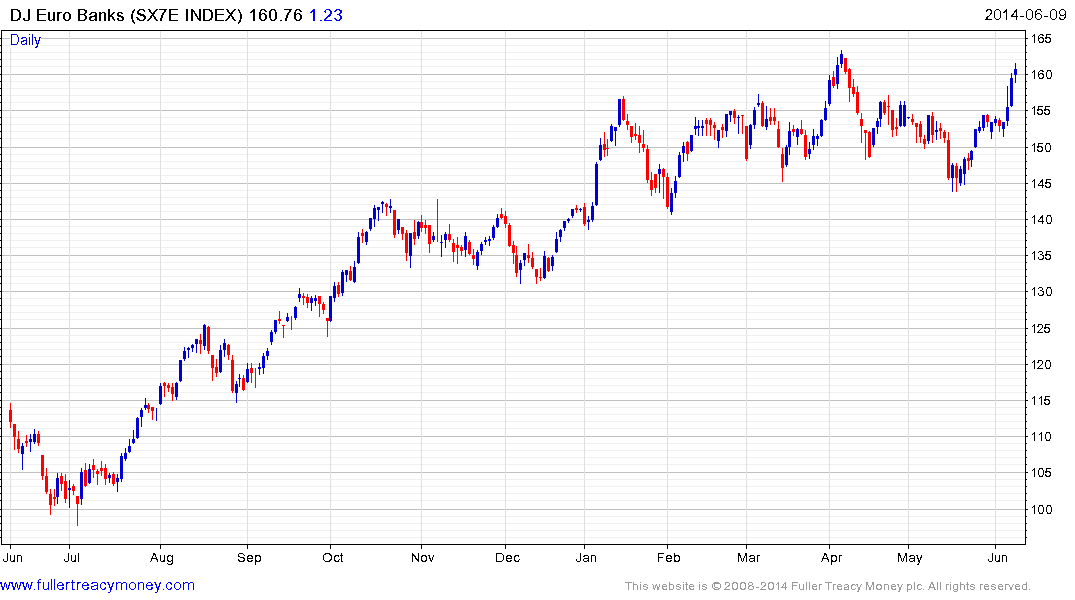
Task: Click the 135 price axis label
Action: tap(1041, 256)
